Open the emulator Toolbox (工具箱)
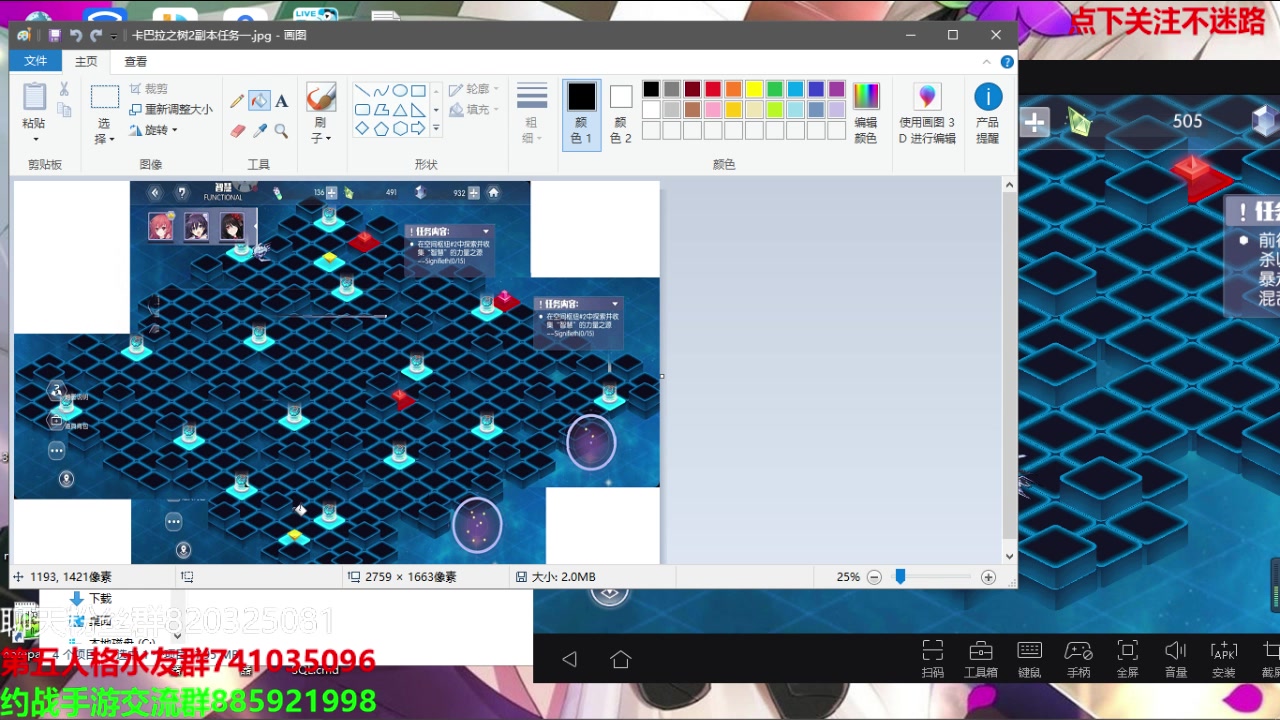The width and height of the screenshot is (1280, 720). tap(981, 659)
